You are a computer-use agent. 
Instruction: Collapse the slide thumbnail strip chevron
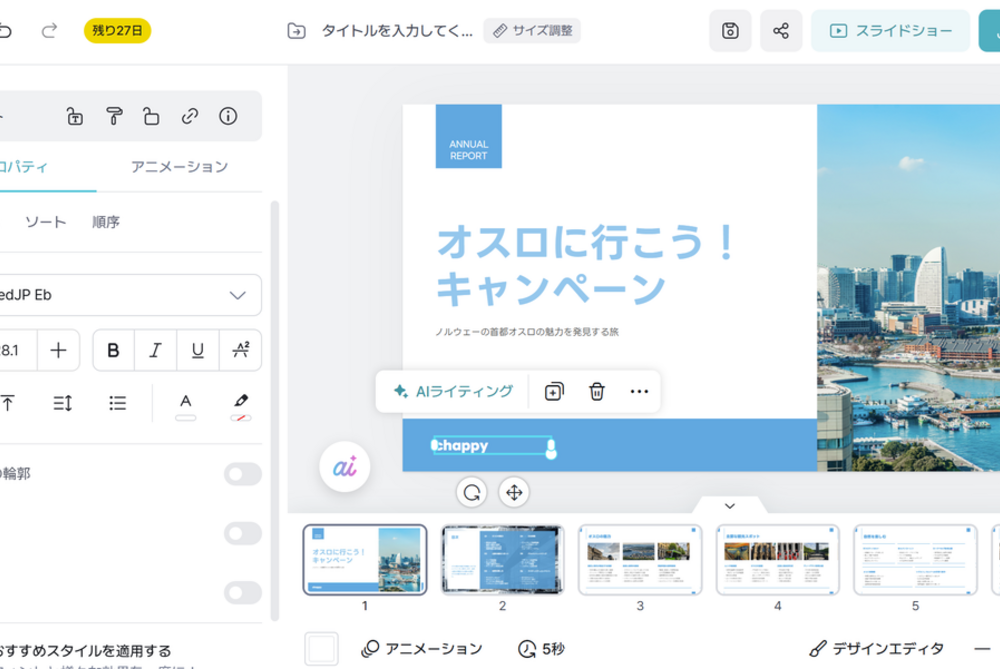coord(730,506)
